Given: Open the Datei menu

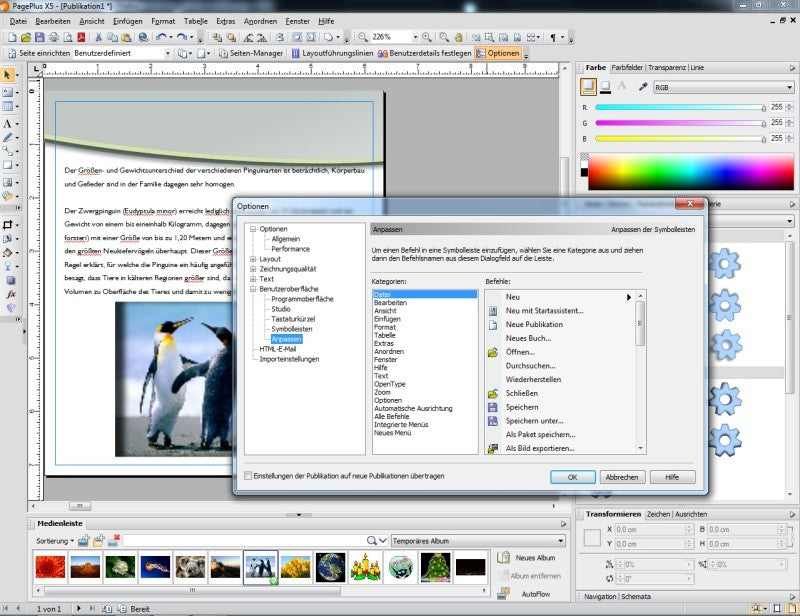Looking at the screenshot, I should tap(18, 21).
